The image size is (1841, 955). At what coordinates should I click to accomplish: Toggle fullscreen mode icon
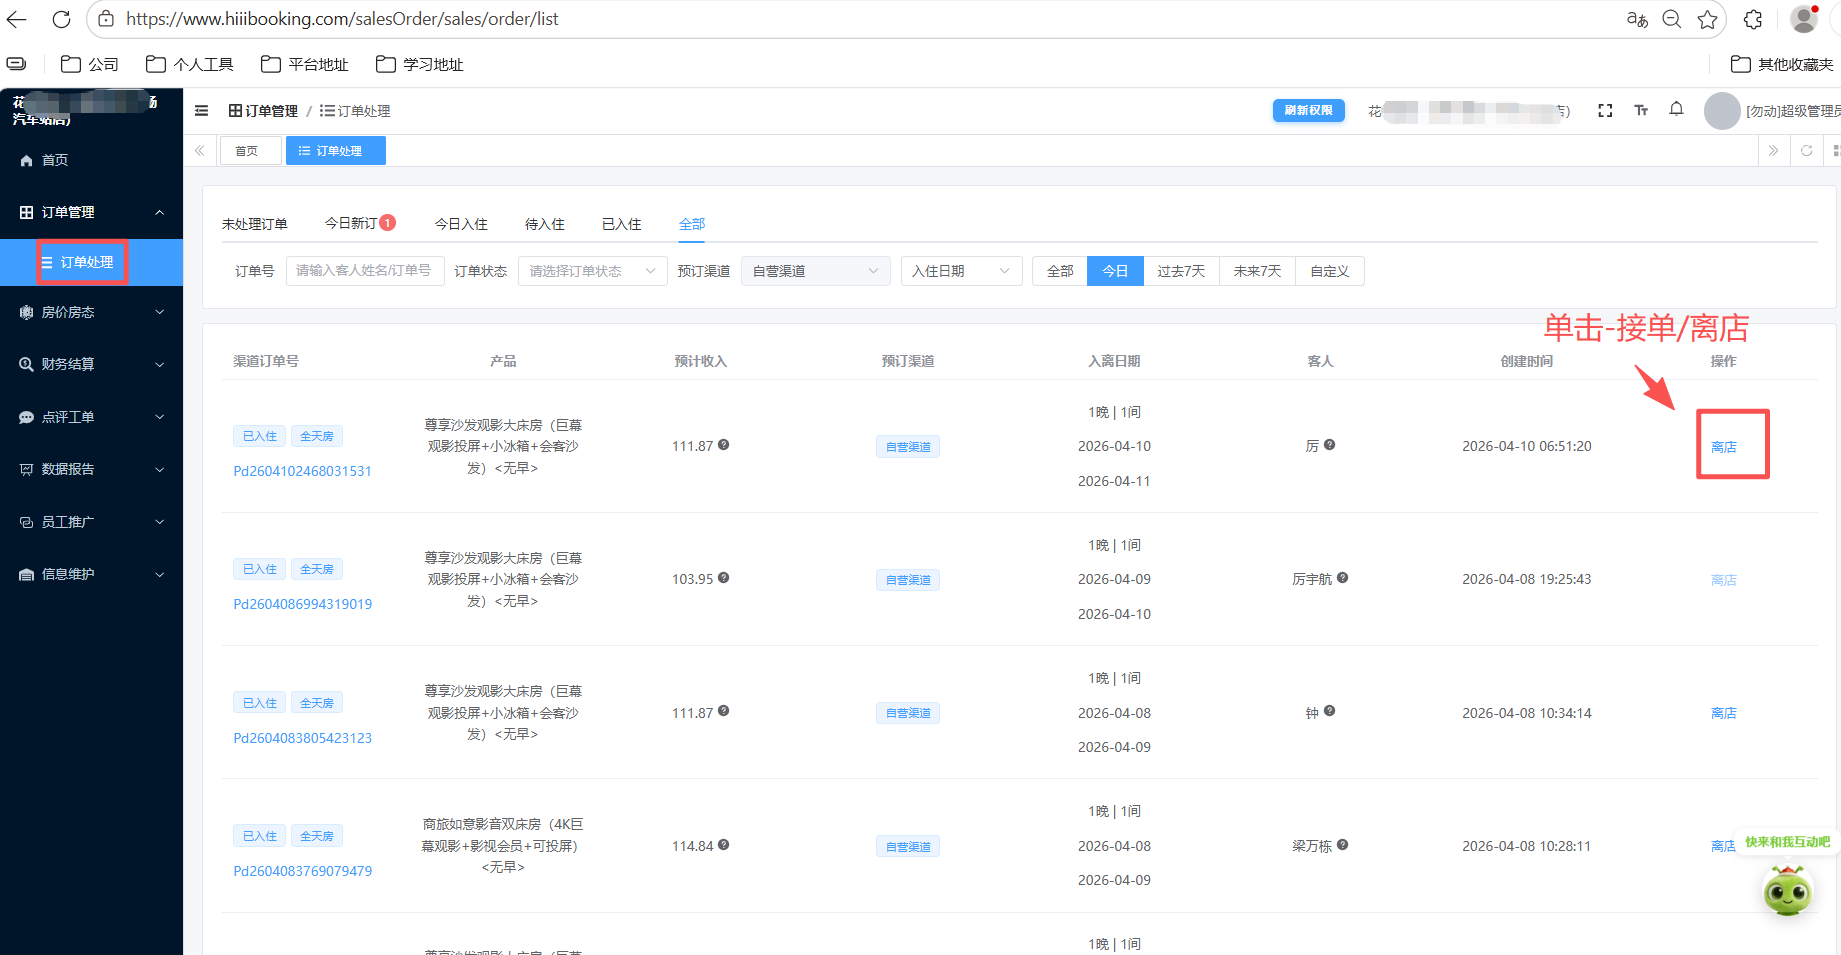1605,111
